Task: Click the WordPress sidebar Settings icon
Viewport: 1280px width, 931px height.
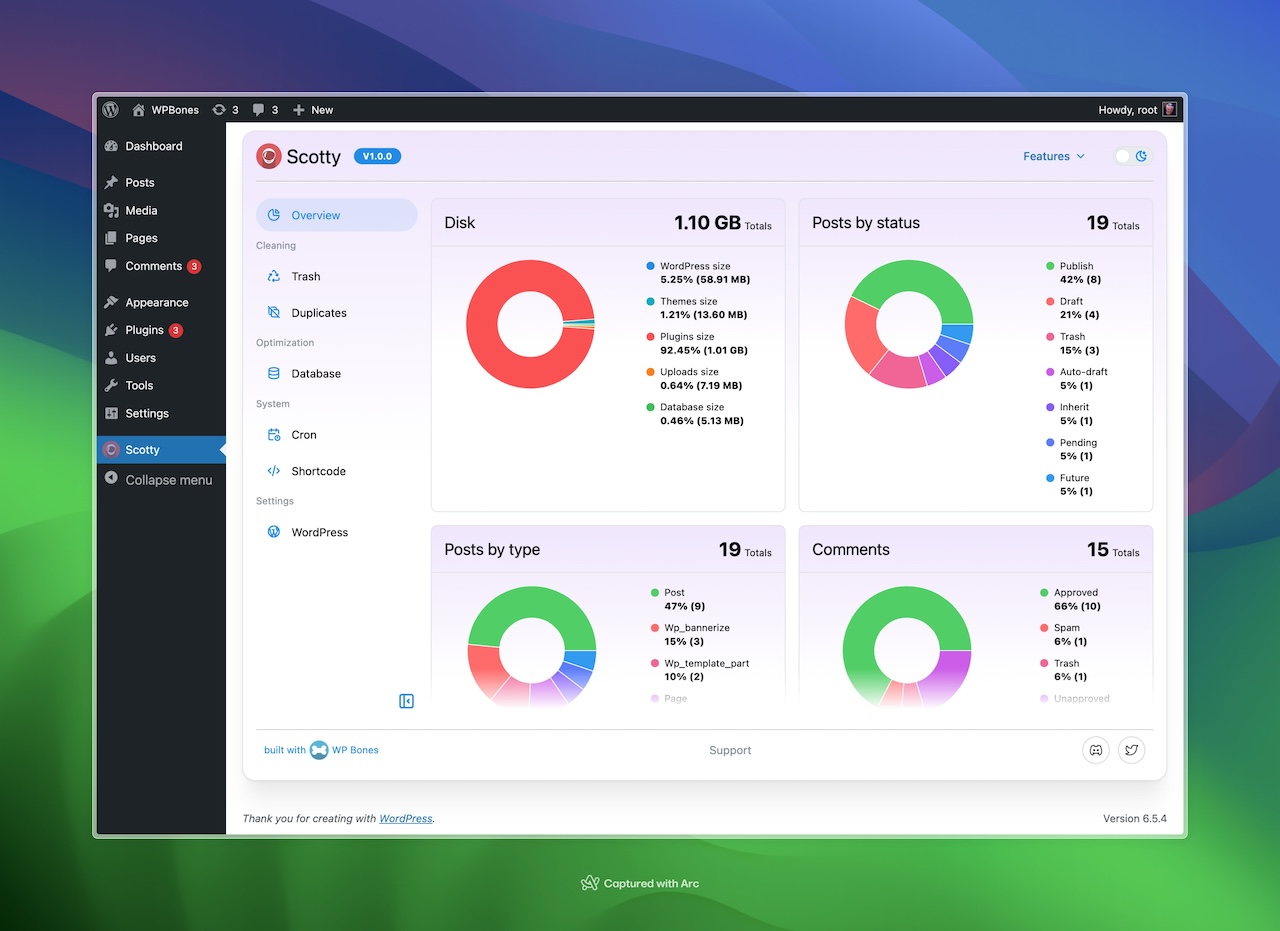Action: tap(111, 413)
